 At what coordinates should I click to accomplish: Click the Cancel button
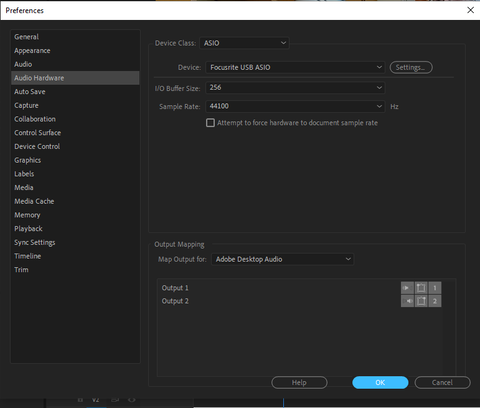(x=442, y=382)
